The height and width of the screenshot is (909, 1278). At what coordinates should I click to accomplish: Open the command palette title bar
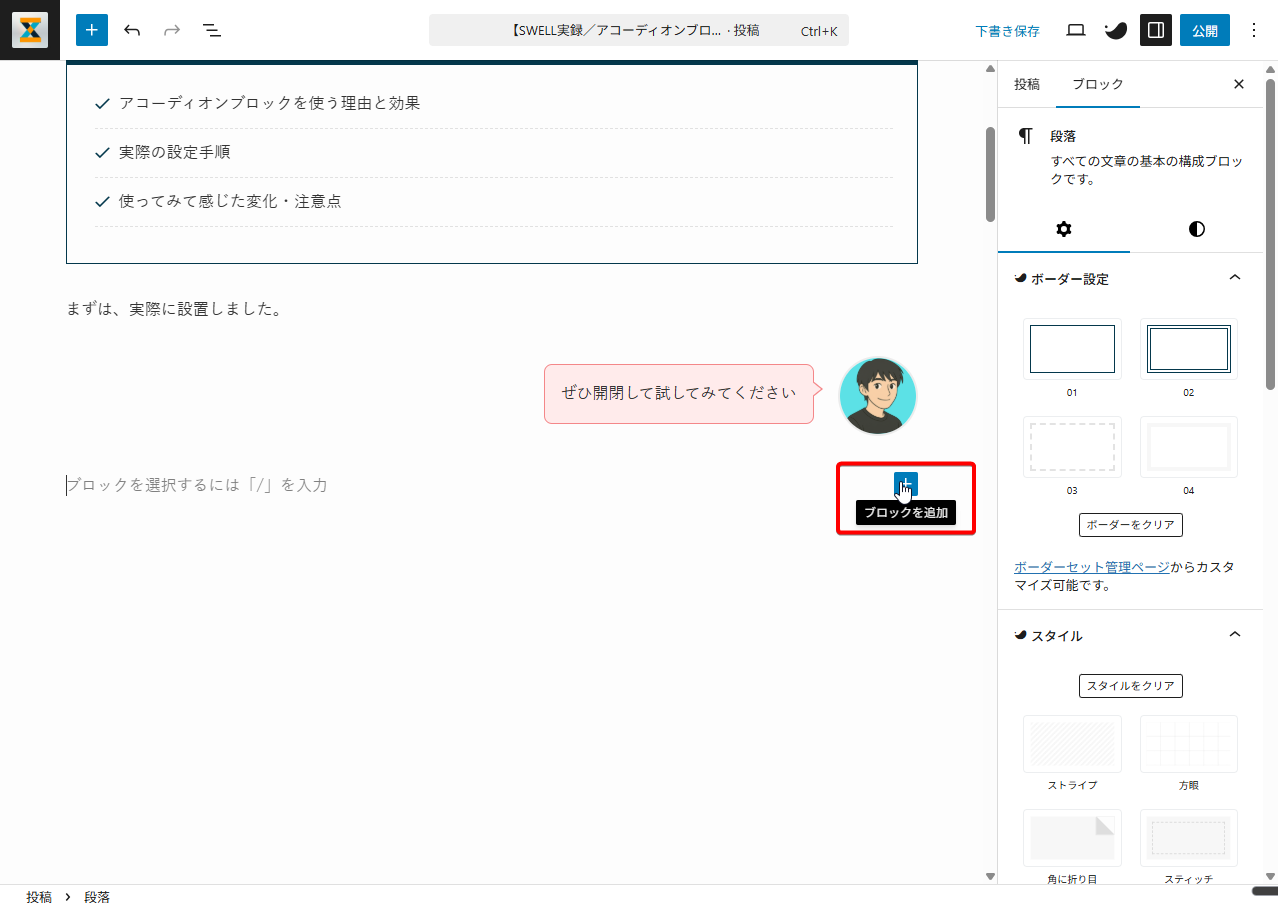638,30
